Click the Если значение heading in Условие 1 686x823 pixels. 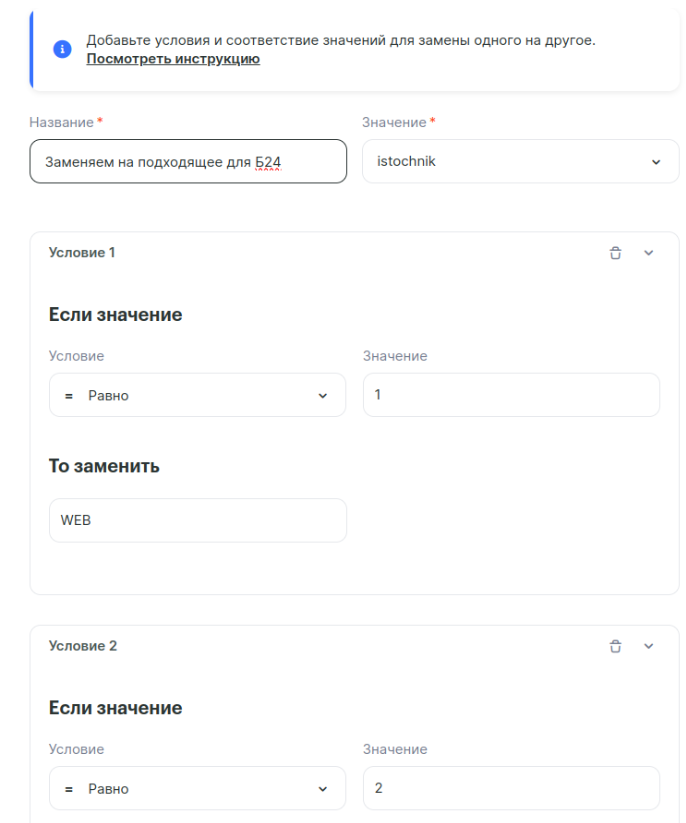tap(115, 315)
